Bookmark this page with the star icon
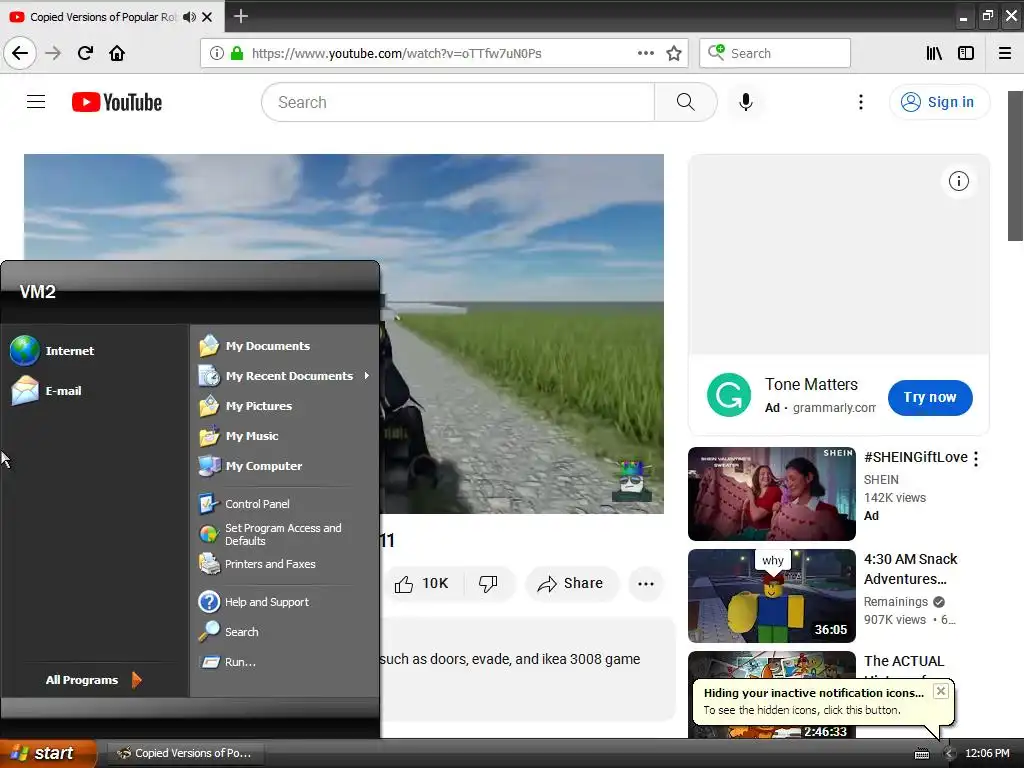The image size is (1024, 768). tap(674, 53)
